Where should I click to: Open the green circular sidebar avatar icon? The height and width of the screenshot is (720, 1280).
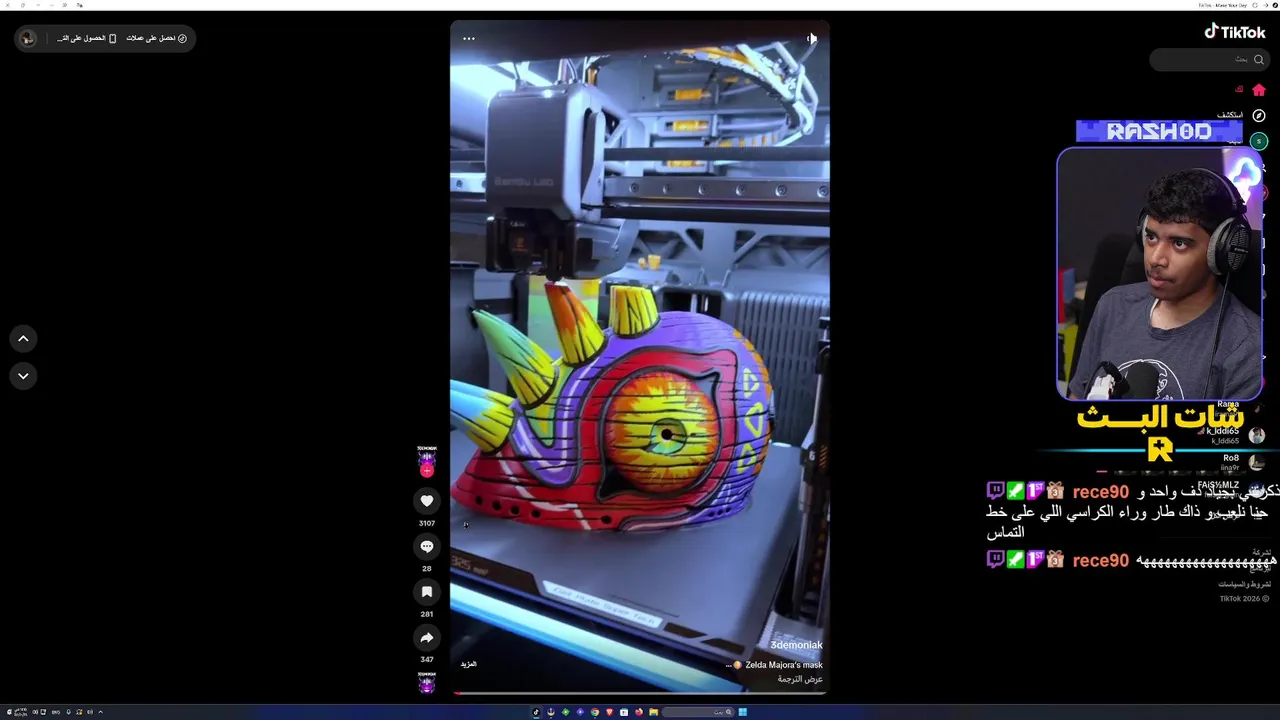(1259, 141)
